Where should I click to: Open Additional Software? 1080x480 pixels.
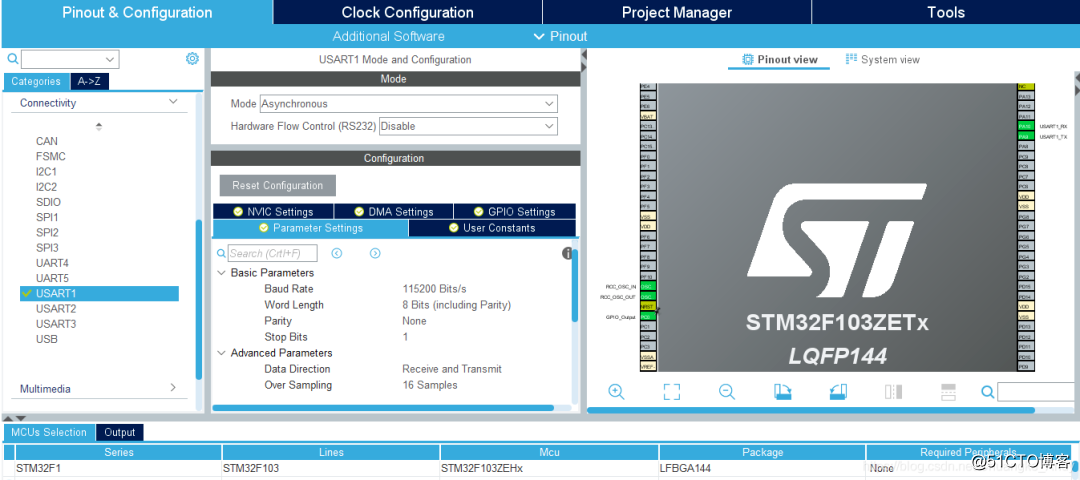pyautogui.click(x=388, y=36)
